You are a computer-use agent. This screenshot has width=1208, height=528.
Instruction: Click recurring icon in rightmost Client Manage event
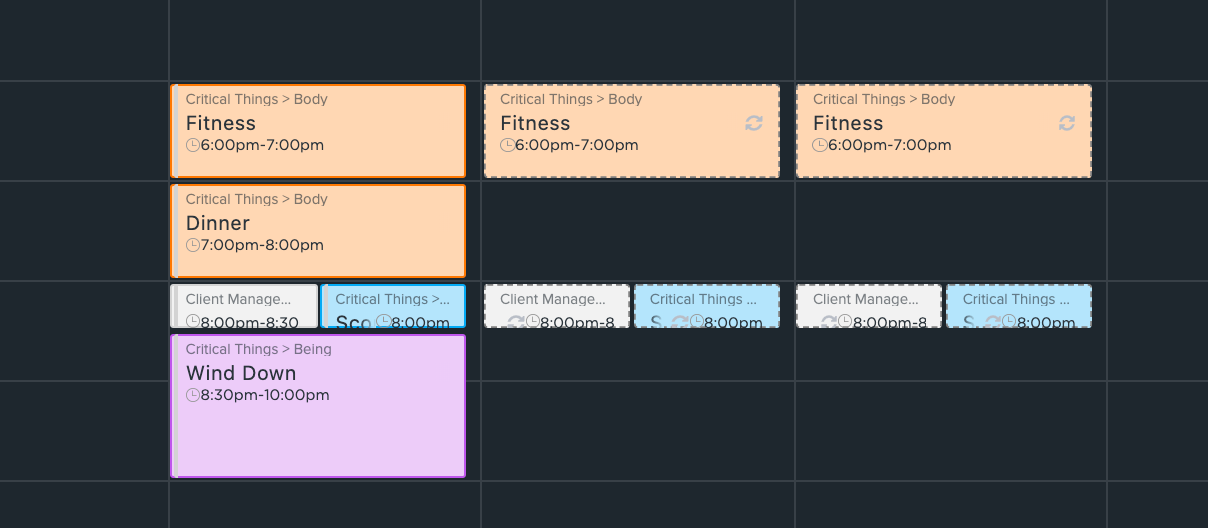tap(829, 322)
